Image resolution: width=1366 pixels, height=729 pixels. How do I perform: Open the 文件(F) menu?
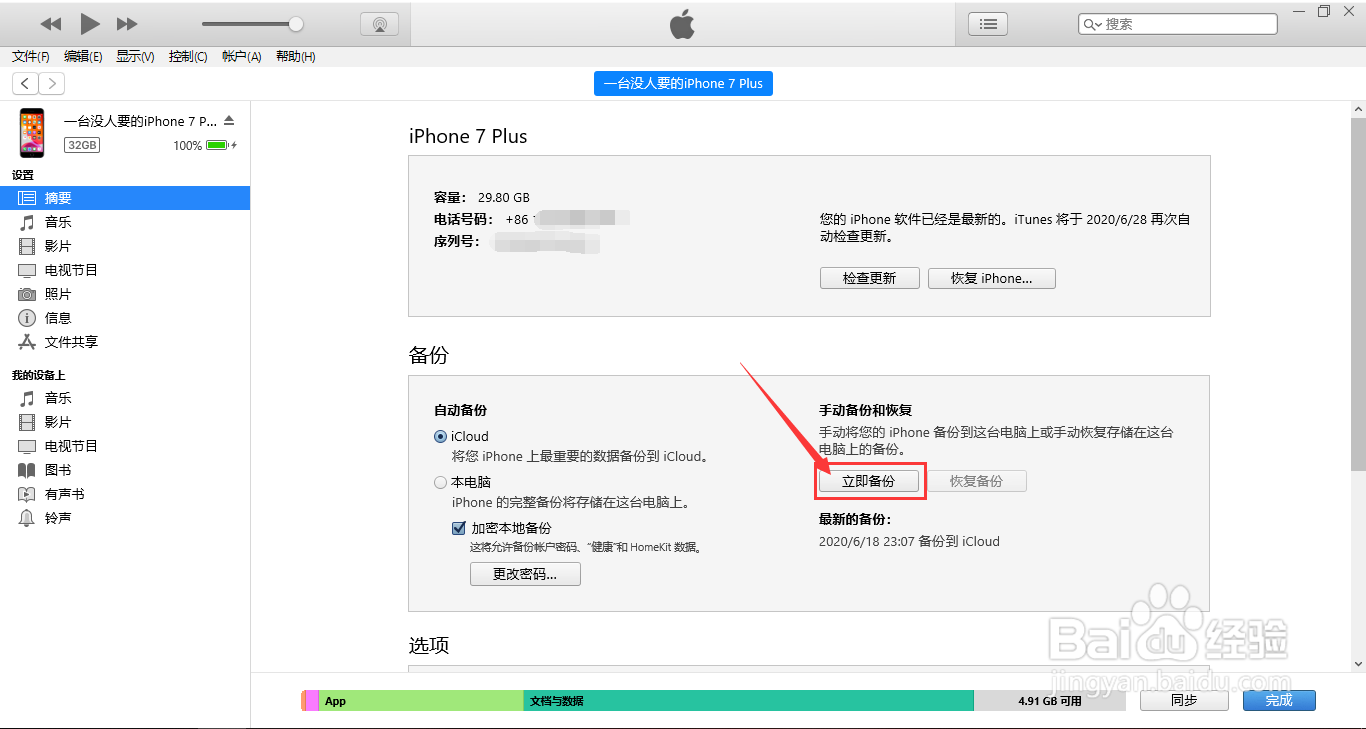pyautogui.click(x=31, y=57)
